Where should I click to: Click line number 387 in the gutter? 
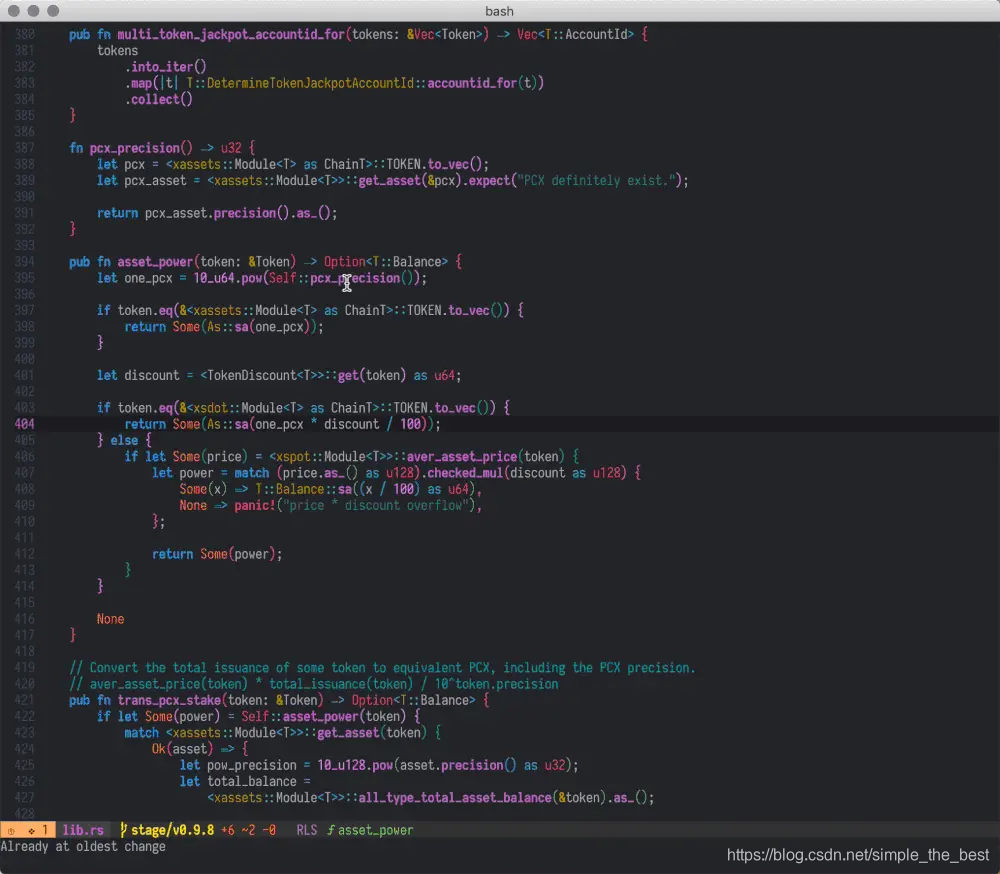coord(24,148)
